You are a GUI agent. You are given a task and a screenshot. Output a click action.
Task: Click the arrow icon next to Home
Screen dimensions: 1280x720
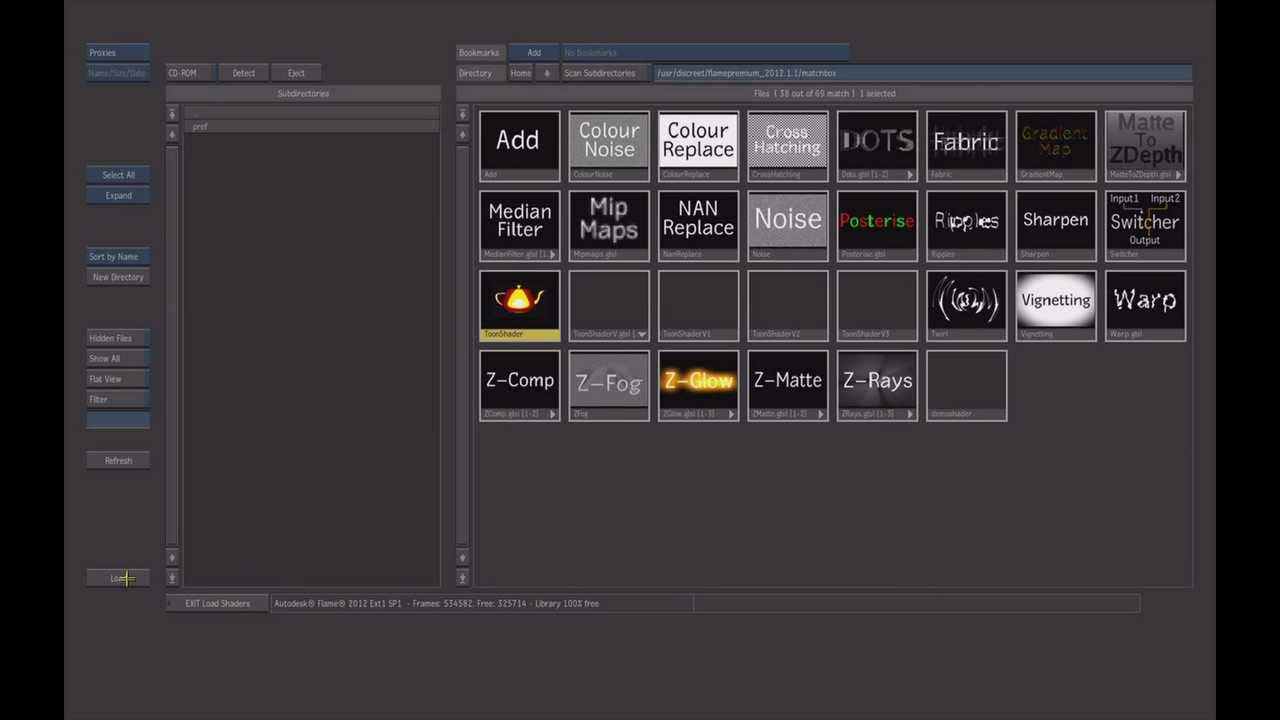tap(547, 73)
